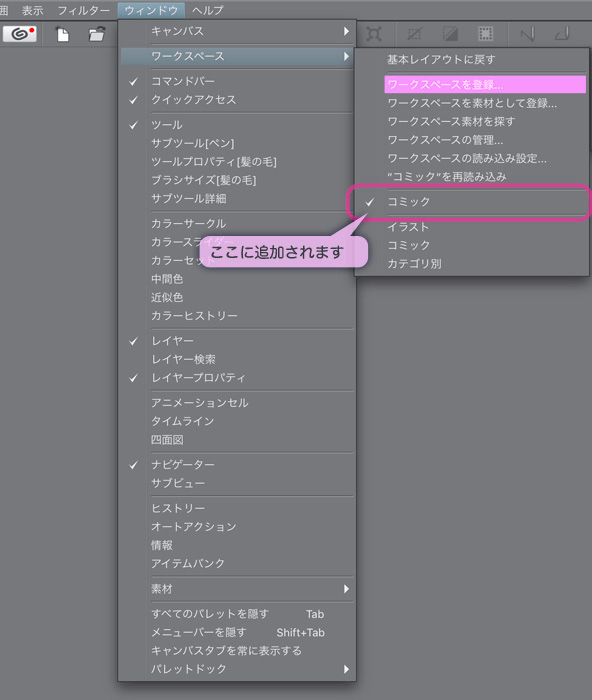Show the カラーサークル palette
Screen dimensions: 592x700
tap(238, 224)
